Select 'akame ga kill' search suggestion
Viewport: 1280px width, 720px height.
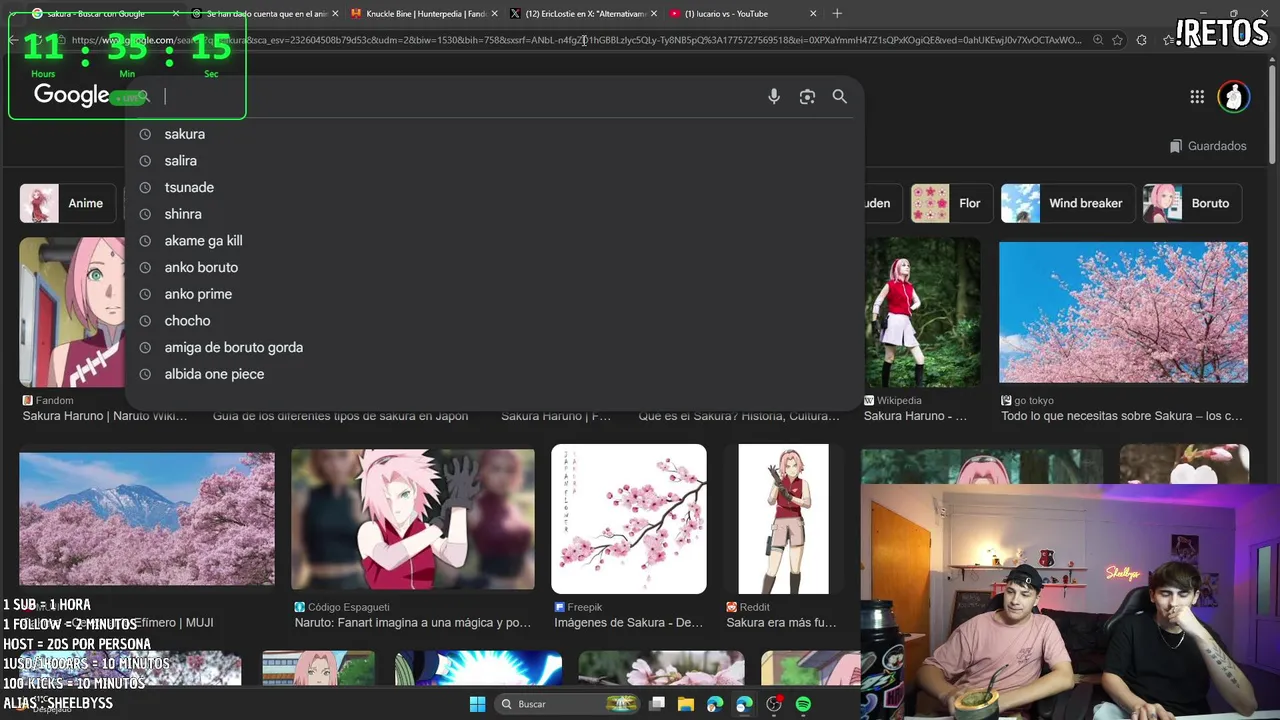pos(203,241)
